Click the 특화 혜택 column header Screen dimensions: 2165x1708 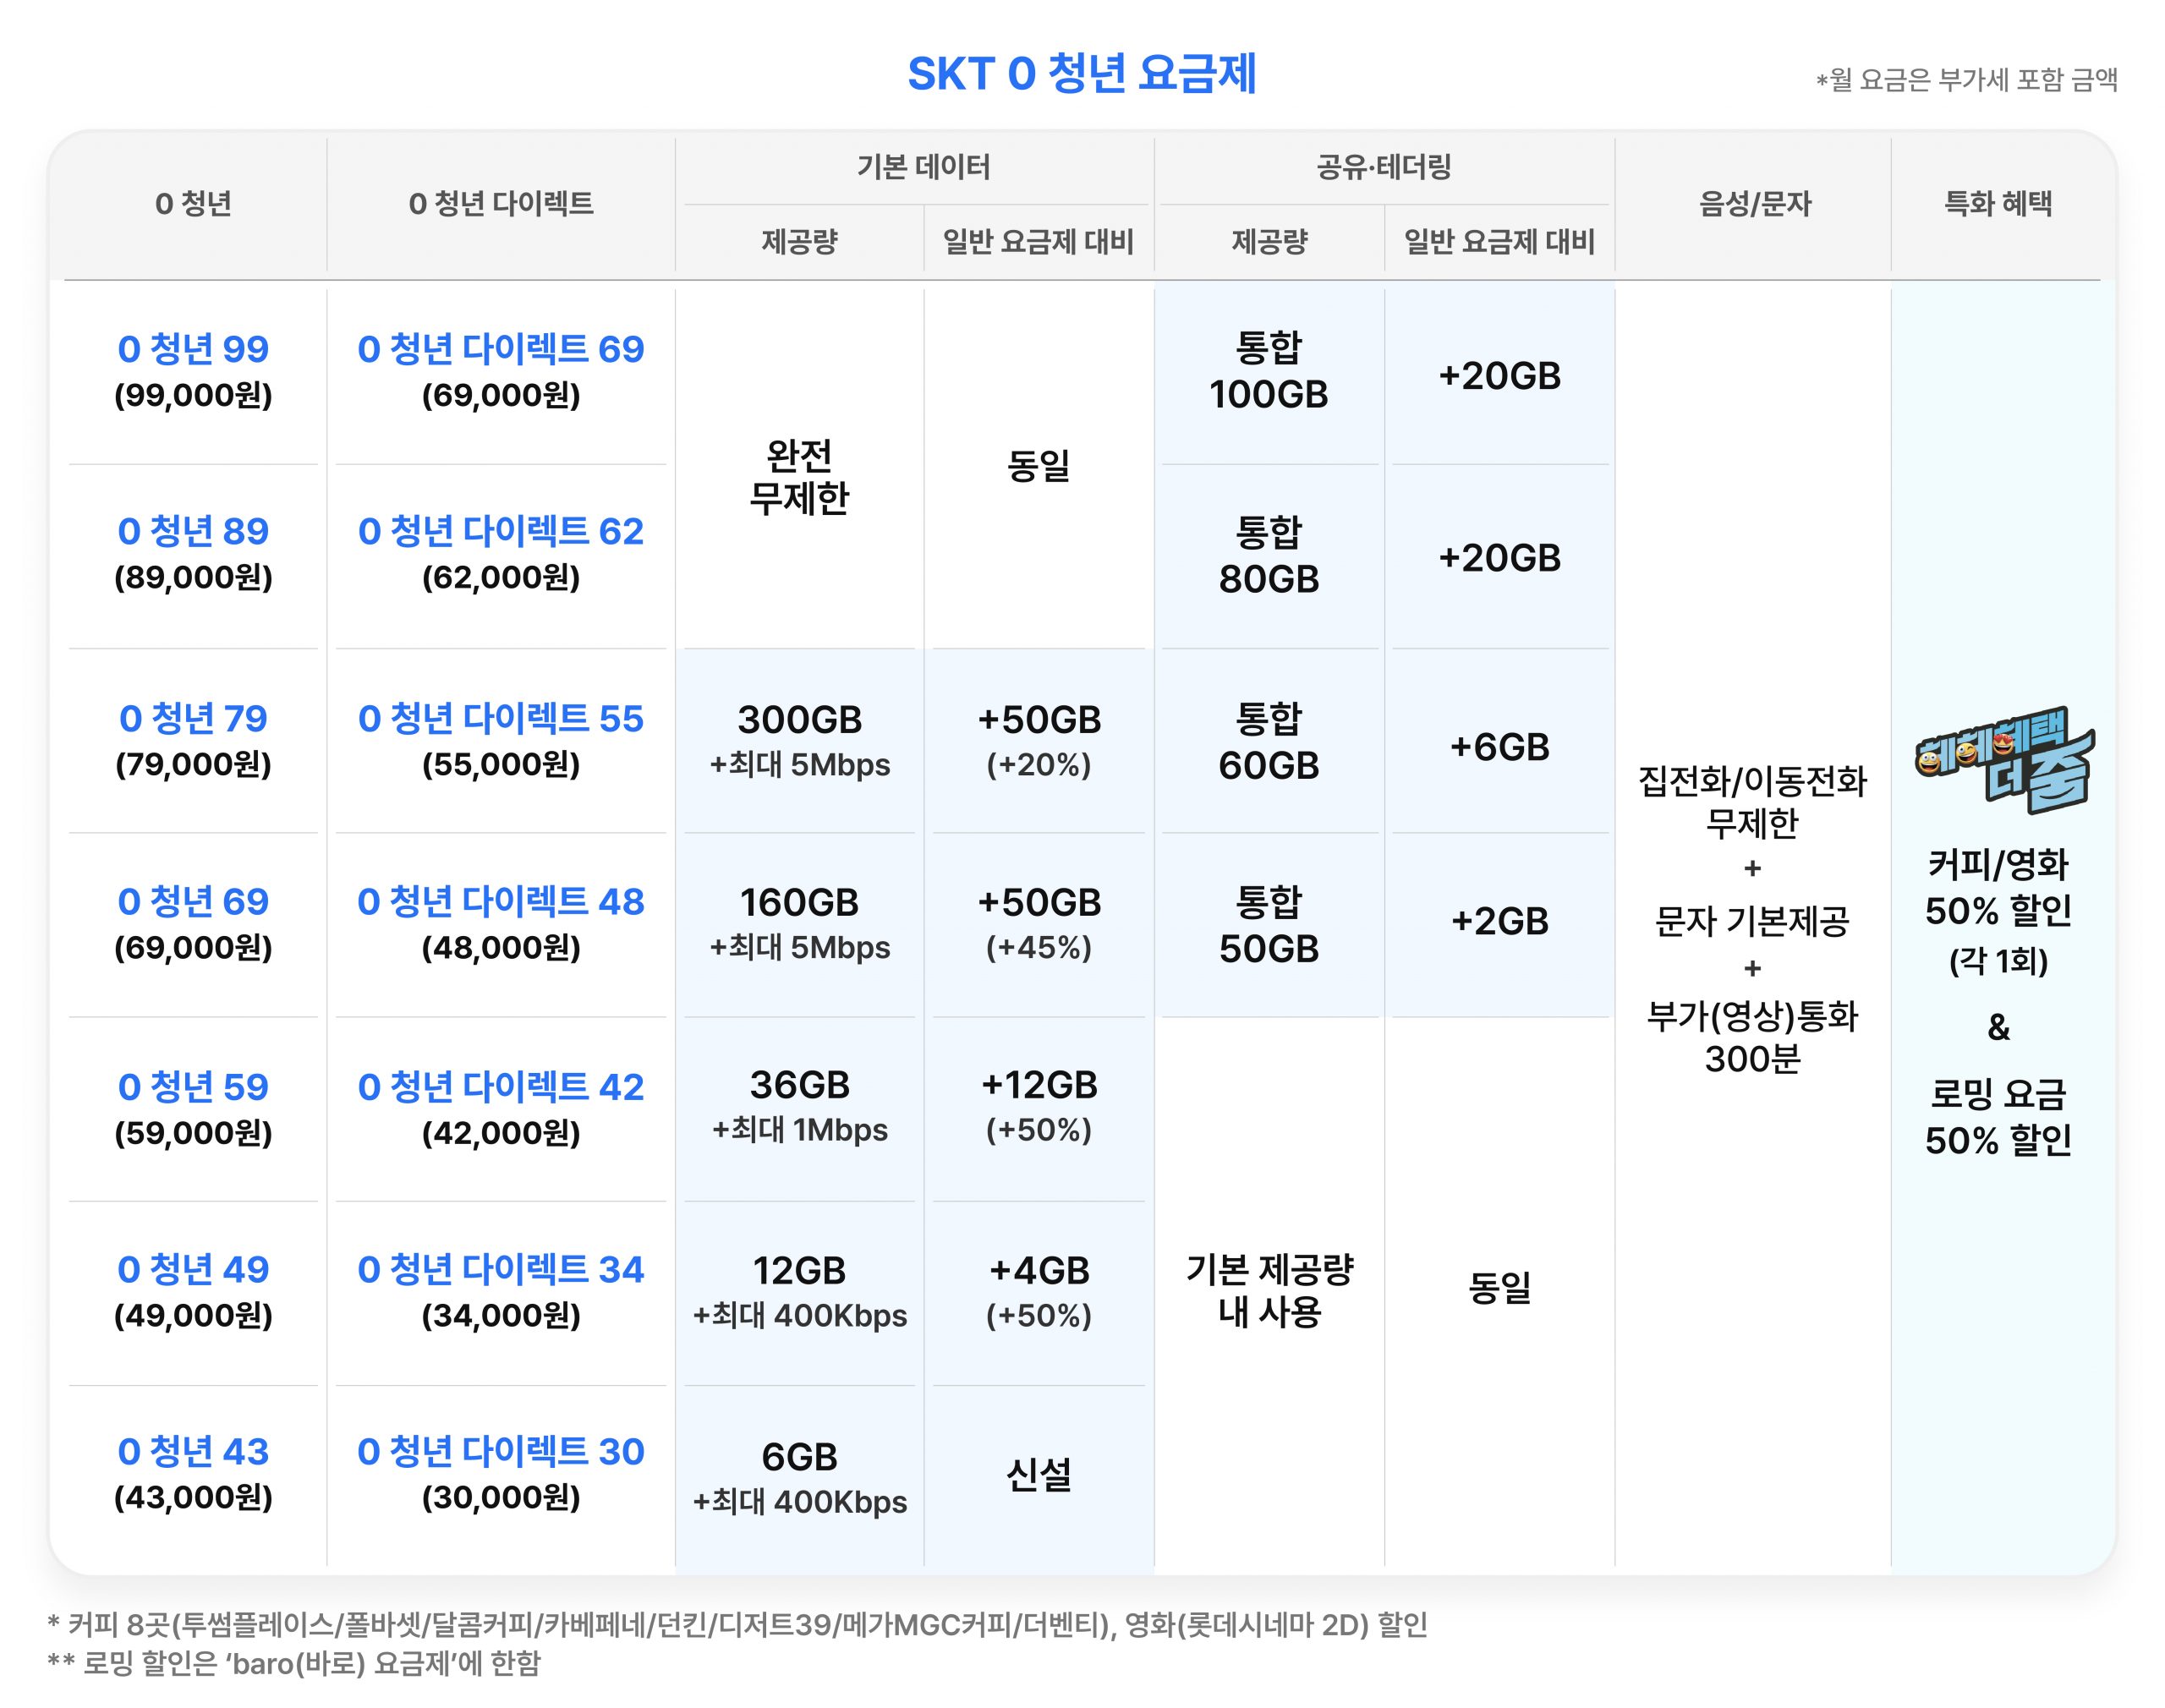point(1997,204)
